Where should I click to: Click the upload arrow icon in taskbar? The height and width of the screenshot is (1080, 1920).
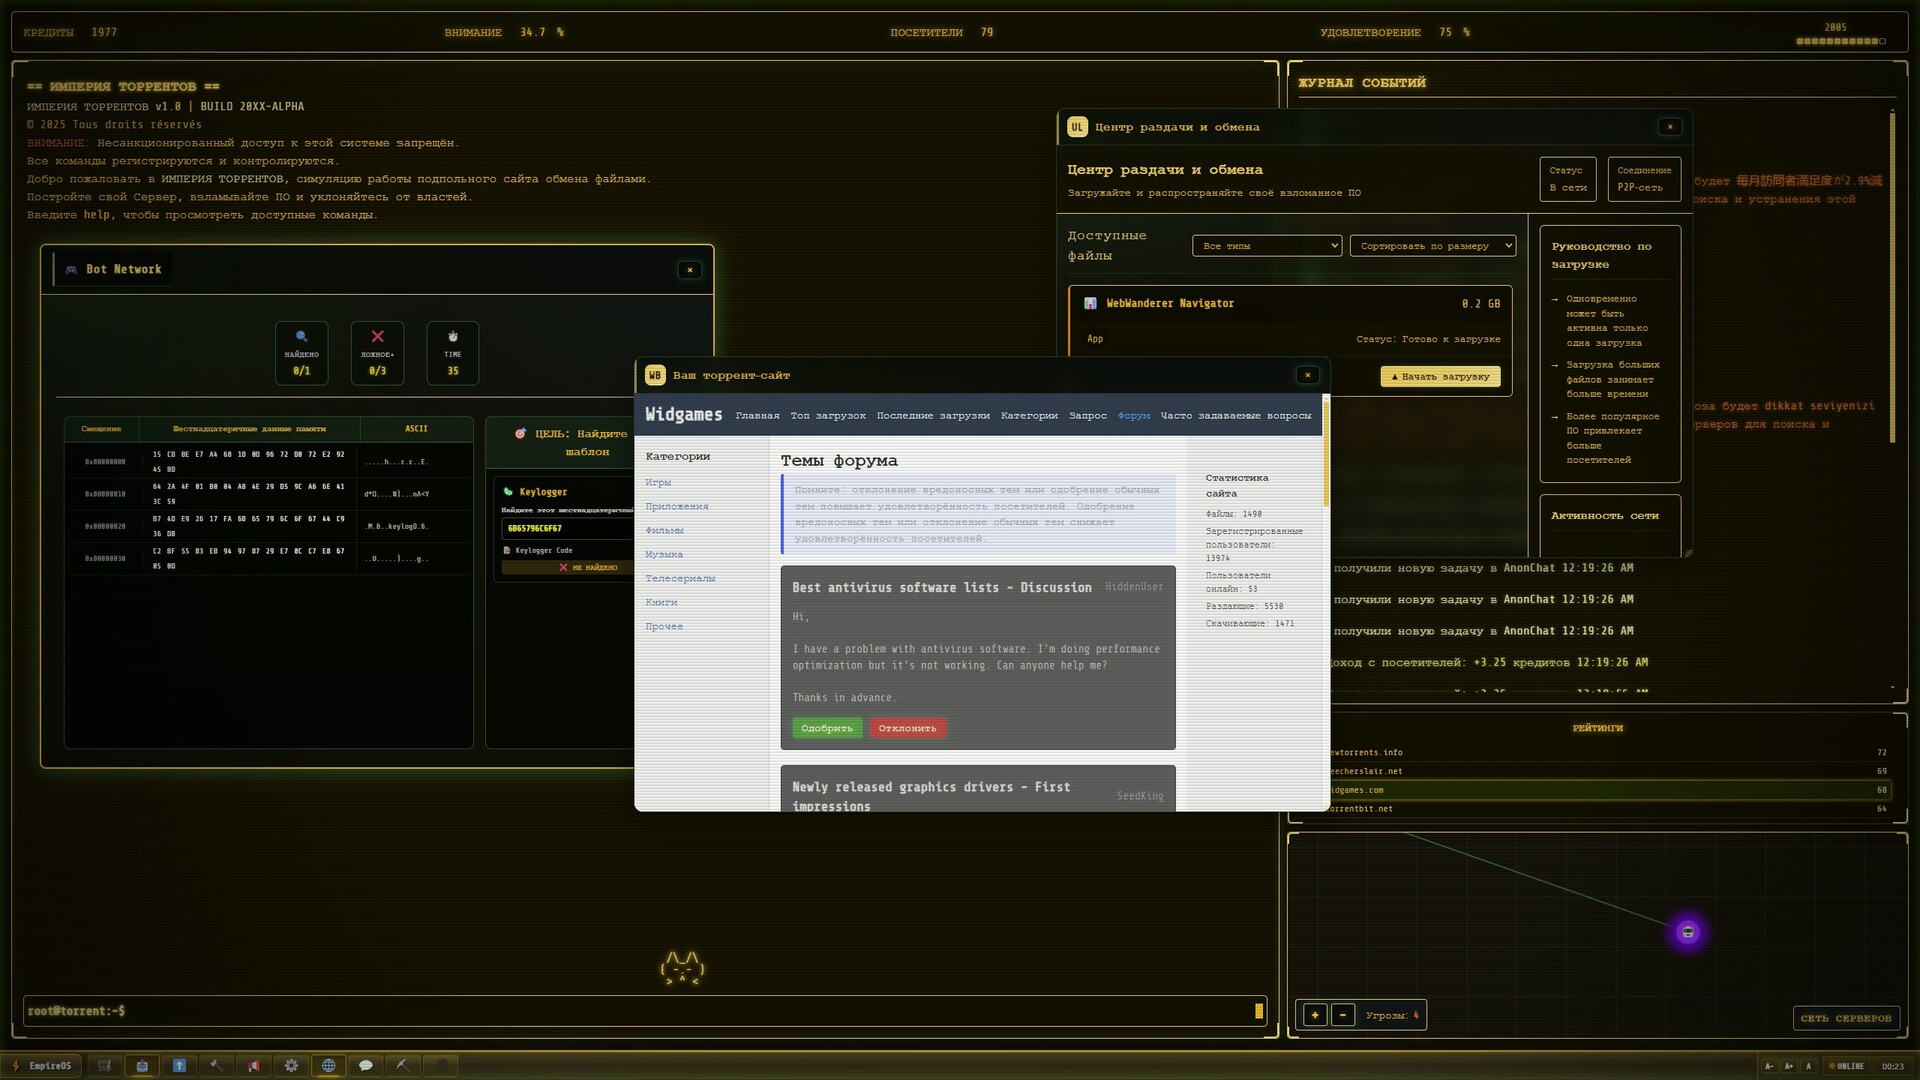point(178,1065)
